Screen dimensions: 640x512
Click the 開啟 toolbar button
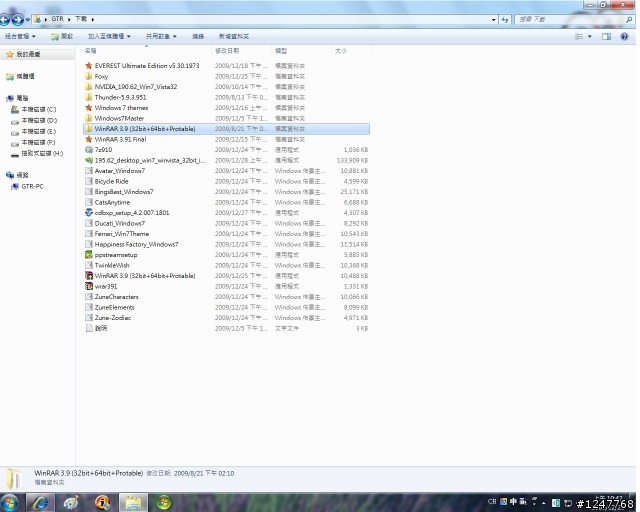(62, 36)
